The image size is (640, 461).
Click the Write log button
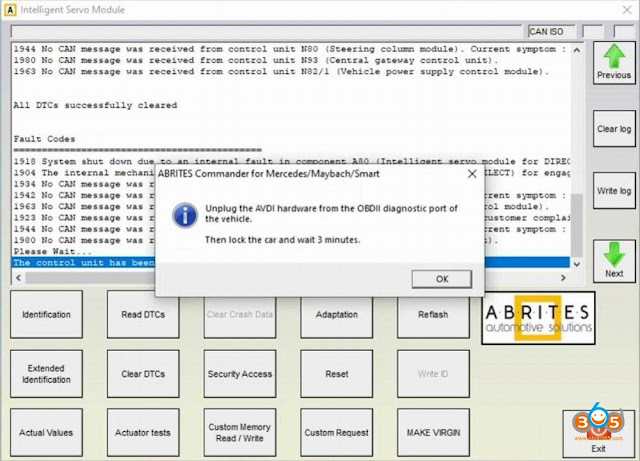coord(614,191)
